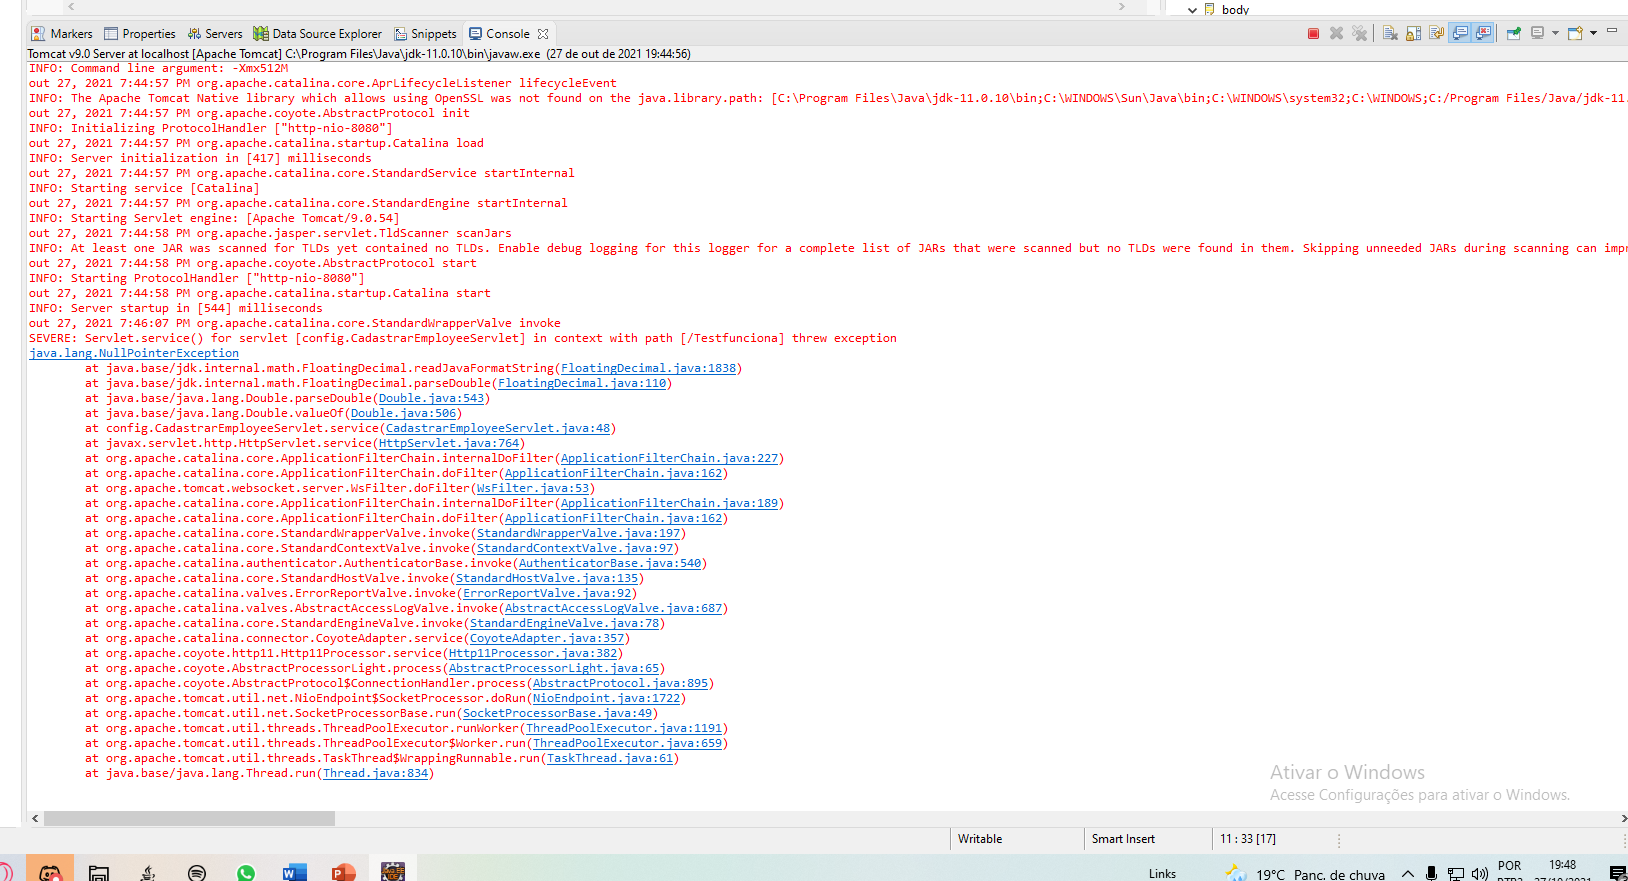Open Microsoft Word from the taskbar
This screenshot has height=881, width=1628.
(295, 872)
